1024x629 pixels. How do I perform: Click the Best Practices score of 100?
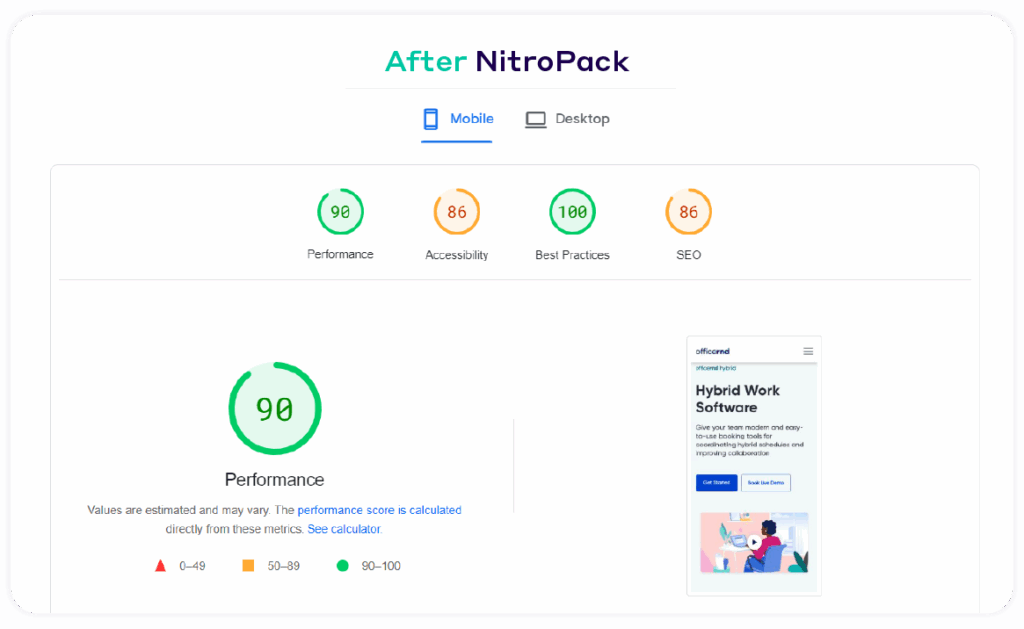tap(572, 211)
